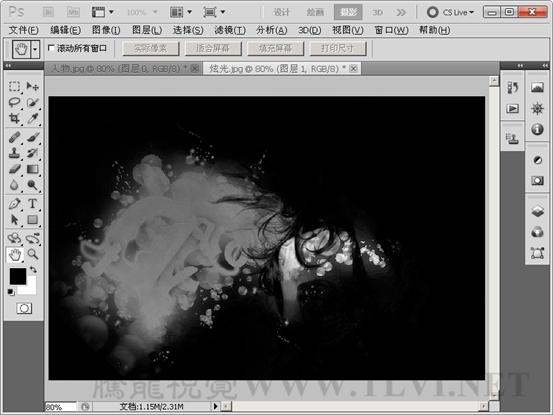Select the Blur tool
Image resolution: width=553 pixels, height=415 pixels.
pos(14,185)
